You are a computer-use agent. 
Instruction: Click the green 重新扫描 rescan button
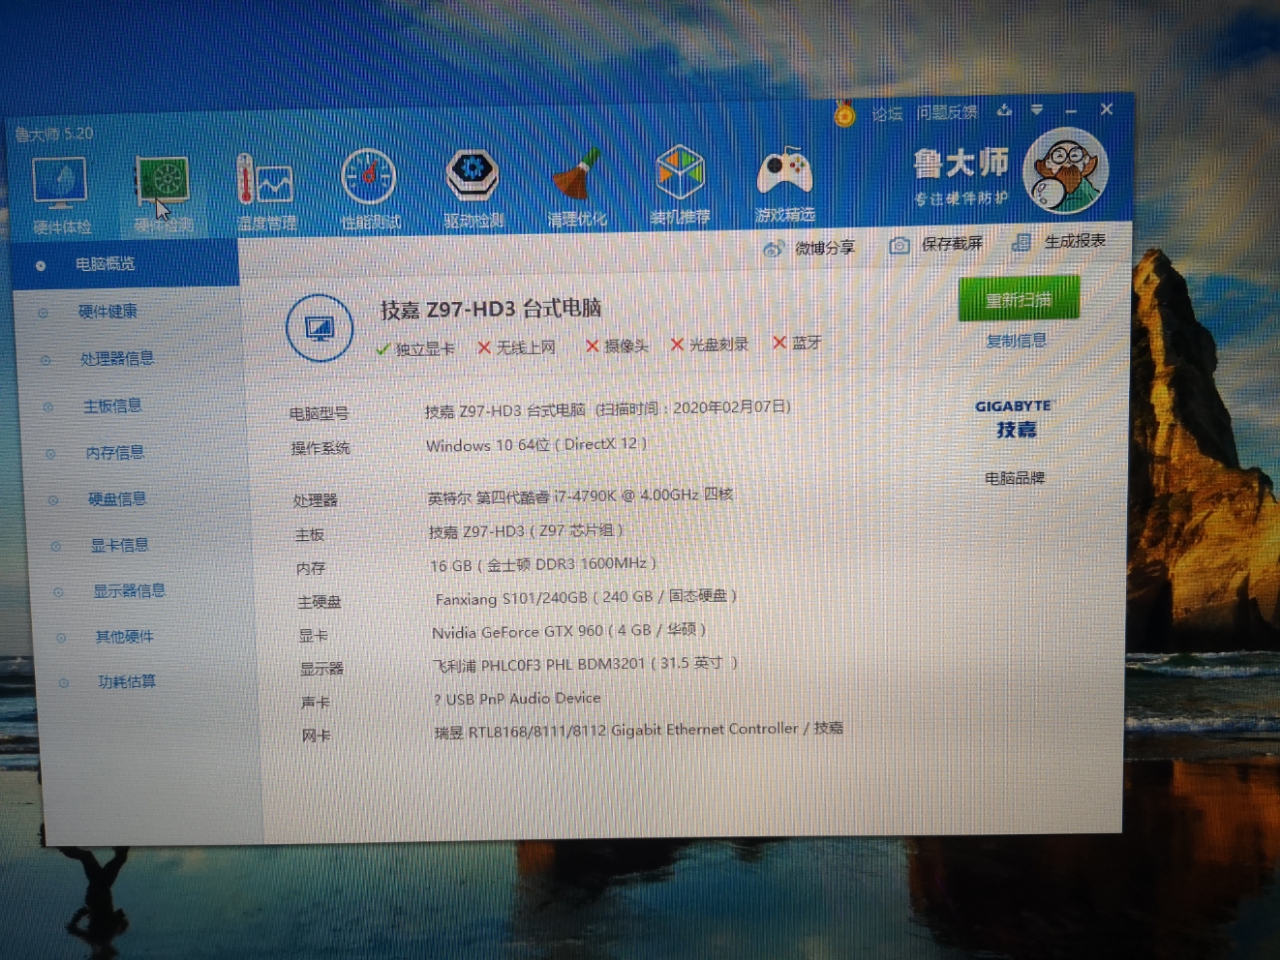1019,299
